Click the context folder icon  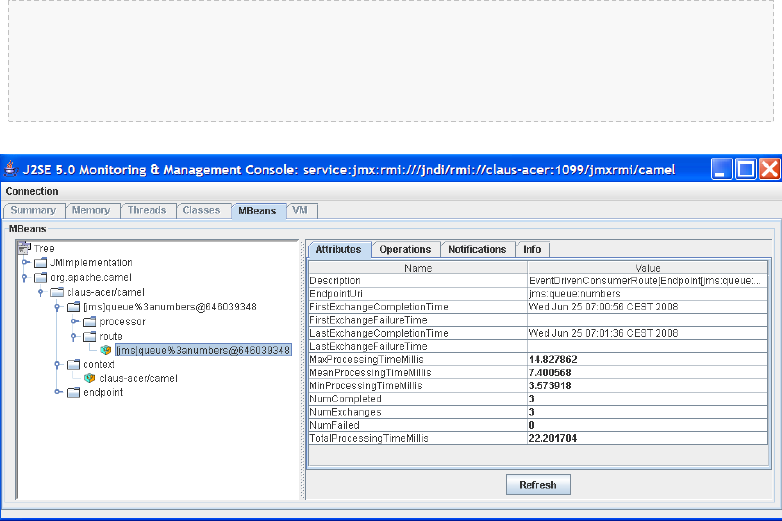[73, 364]
